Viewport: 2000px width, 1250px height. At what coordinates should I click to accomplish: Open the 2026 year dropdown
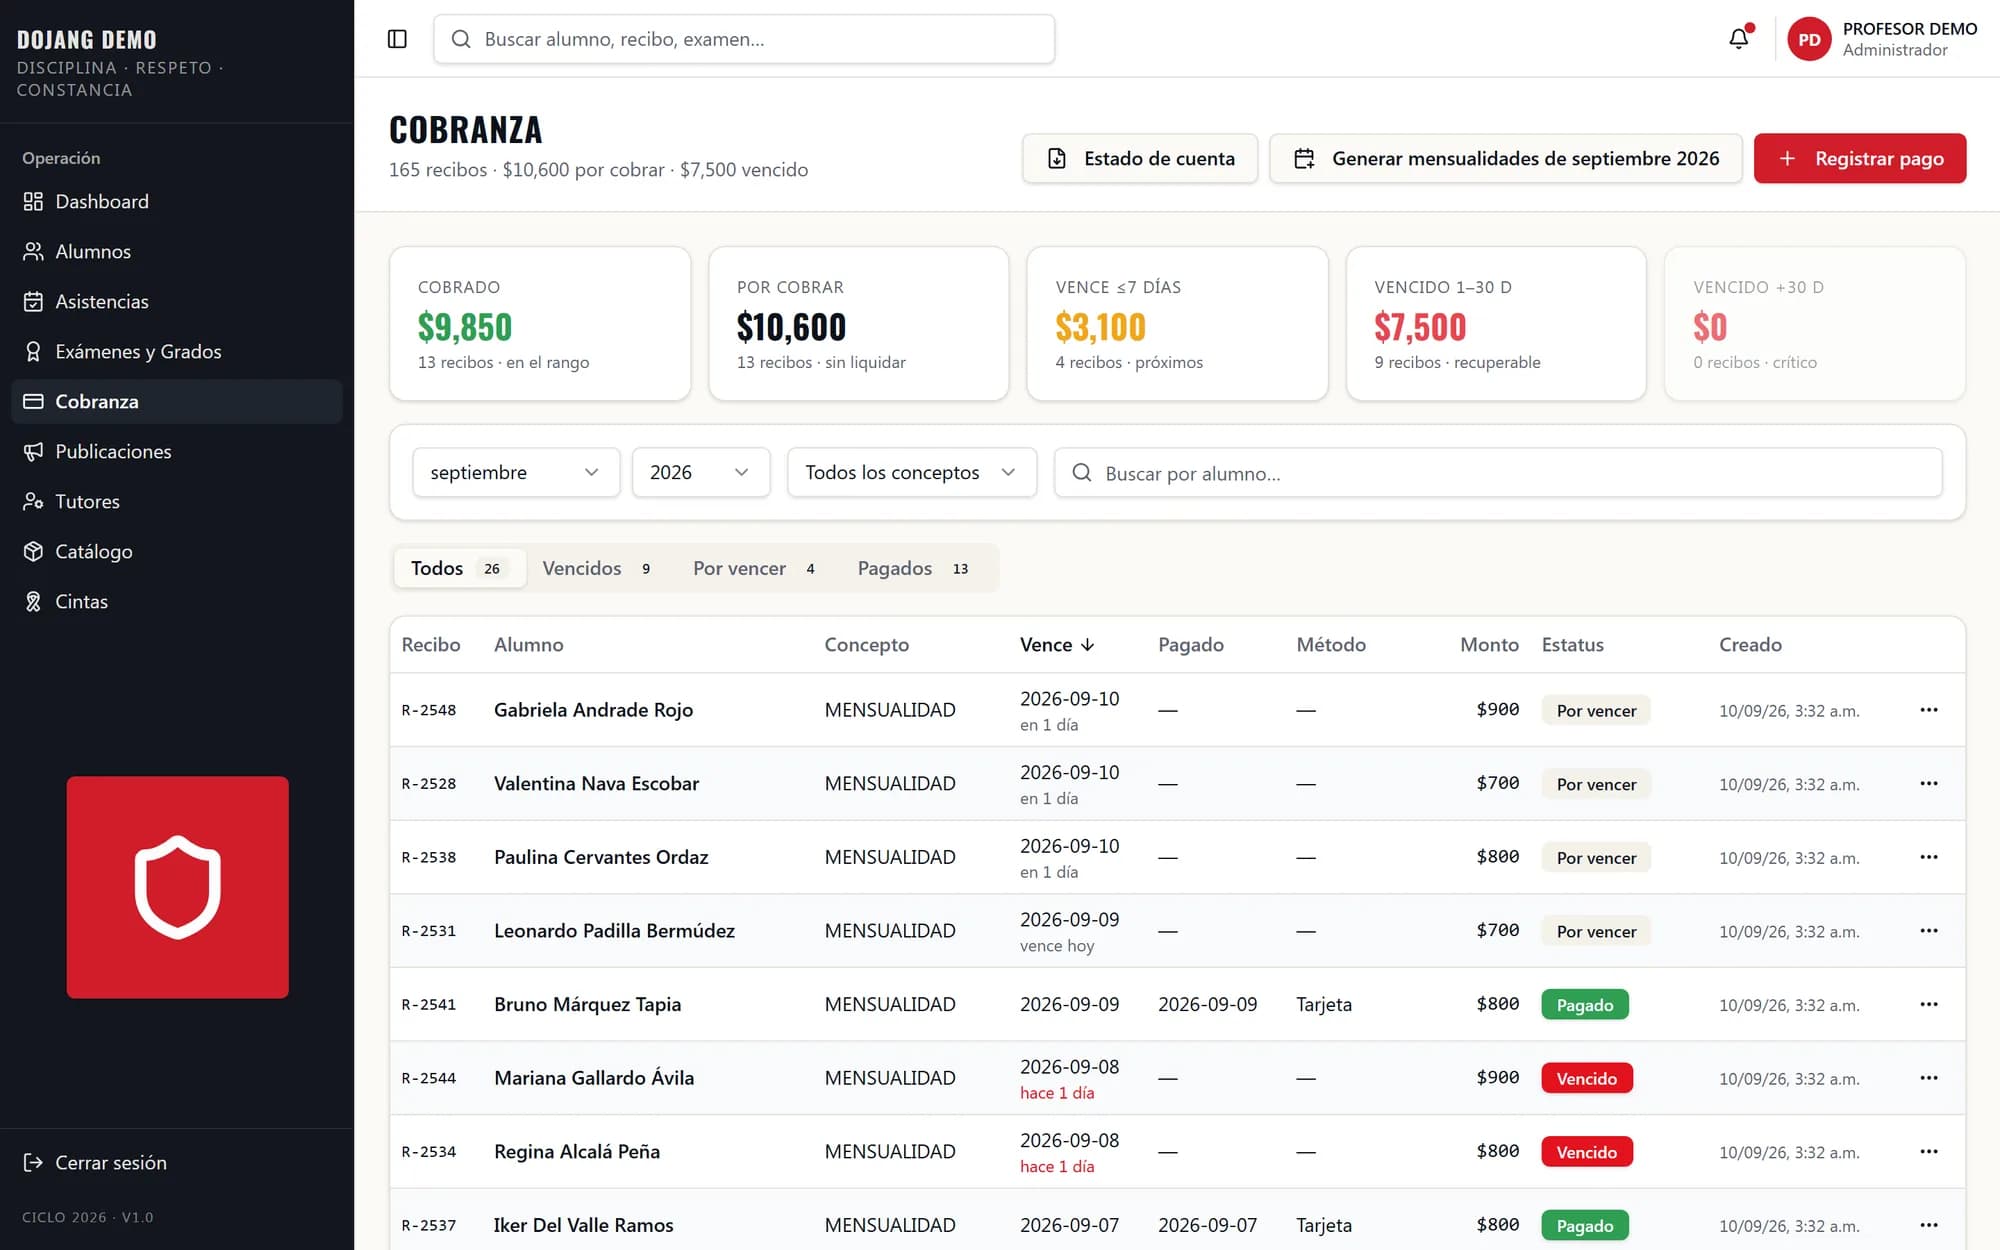pos(701,472)
